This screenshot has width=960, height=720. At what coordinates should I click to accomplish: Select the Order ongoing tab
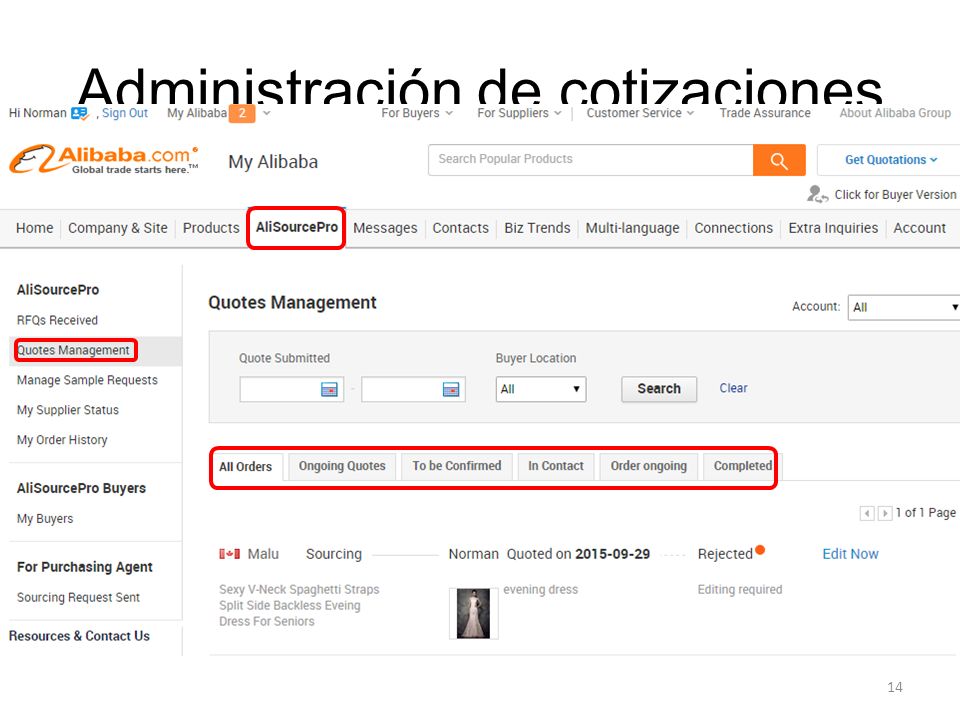(648, 466)
